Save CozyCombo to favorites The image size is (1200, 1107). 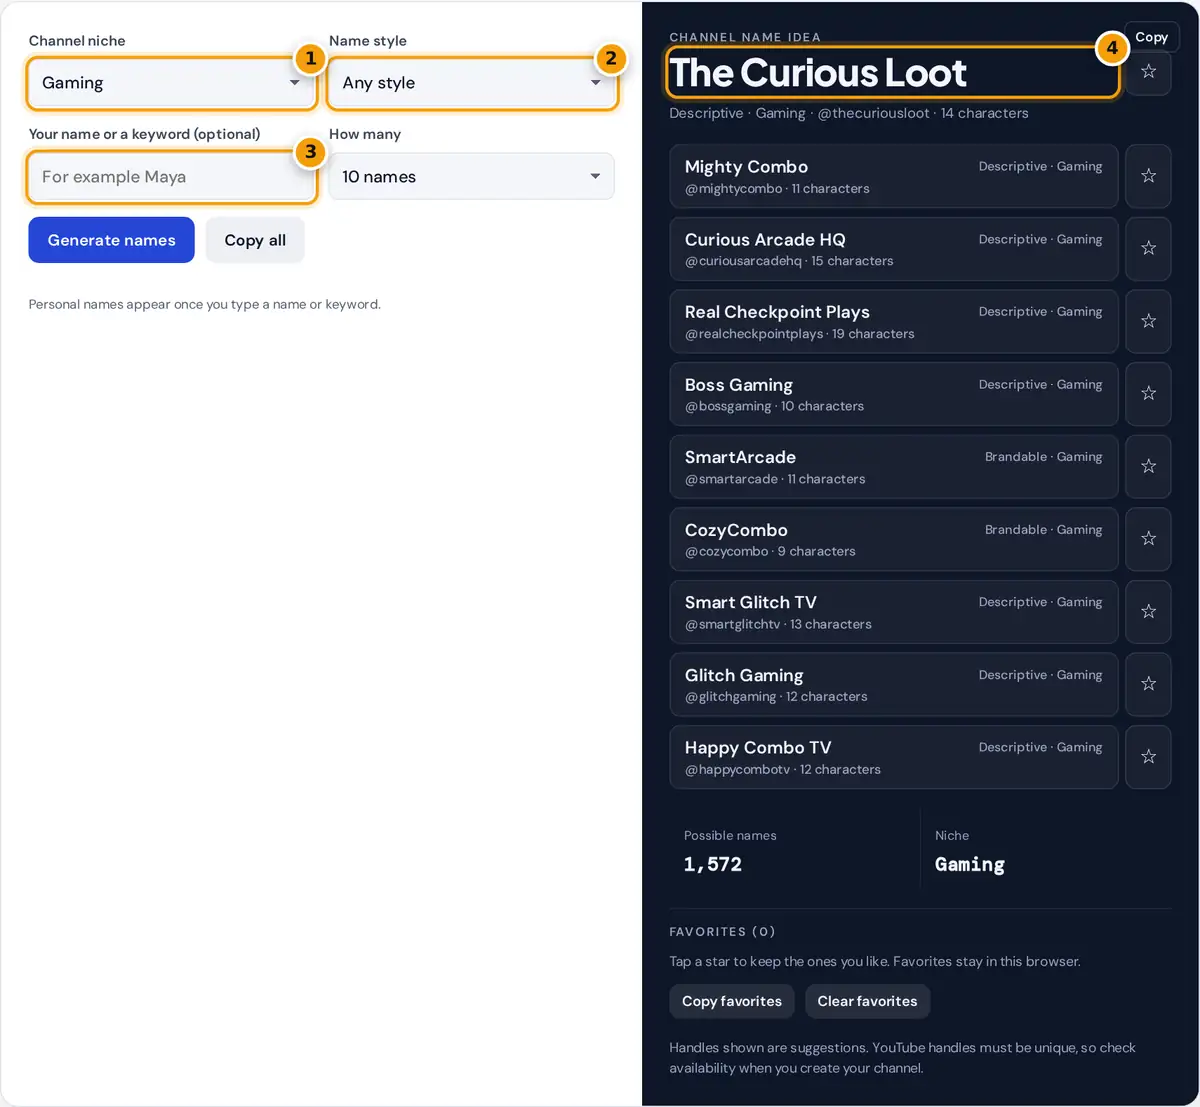pos(1148,539)
